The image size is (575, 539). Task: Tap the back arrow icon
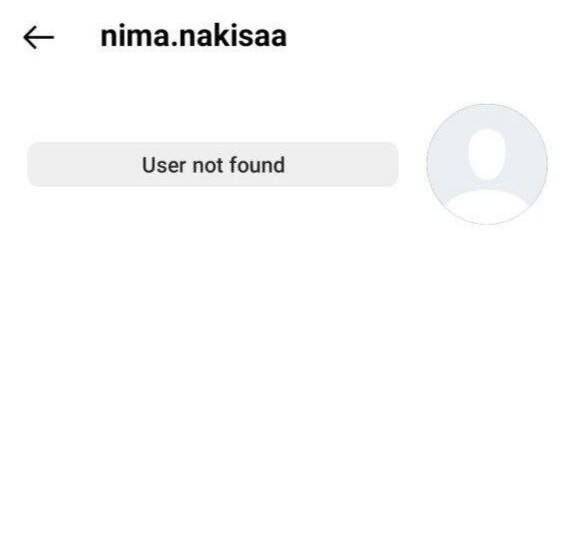tap(39, 37)
